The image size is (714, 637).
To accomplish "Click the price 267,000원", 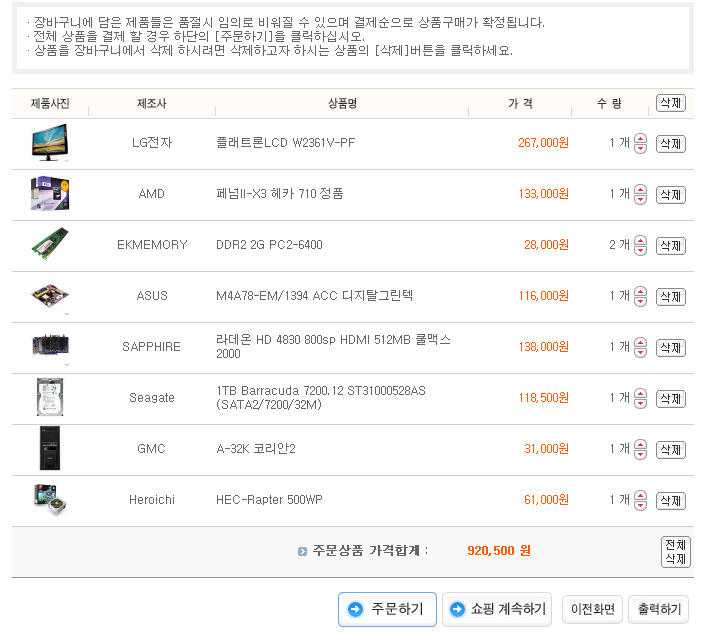I will pyautogui.click(x=544, y=143).
